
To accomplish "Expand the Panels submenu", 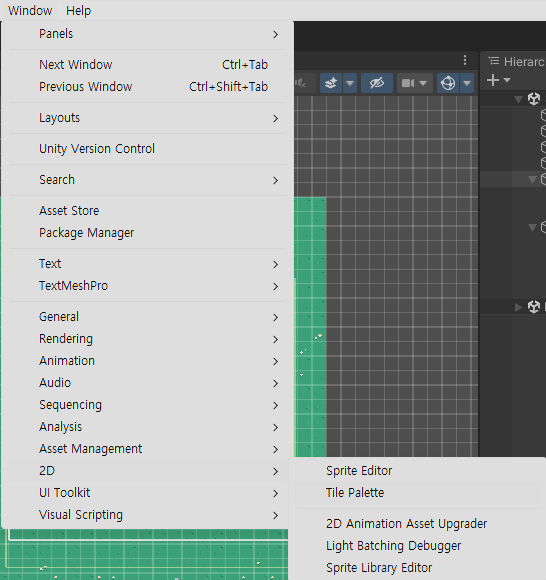I will pyautogui.click(x=147, y=34).
